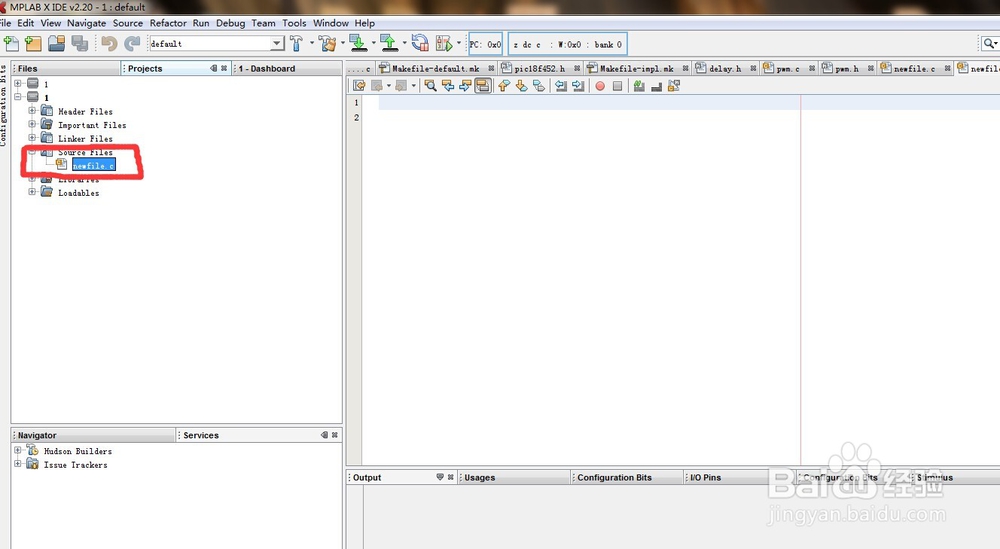
Task: Expand the first project node named 1
Action: [x=18, y=84]
